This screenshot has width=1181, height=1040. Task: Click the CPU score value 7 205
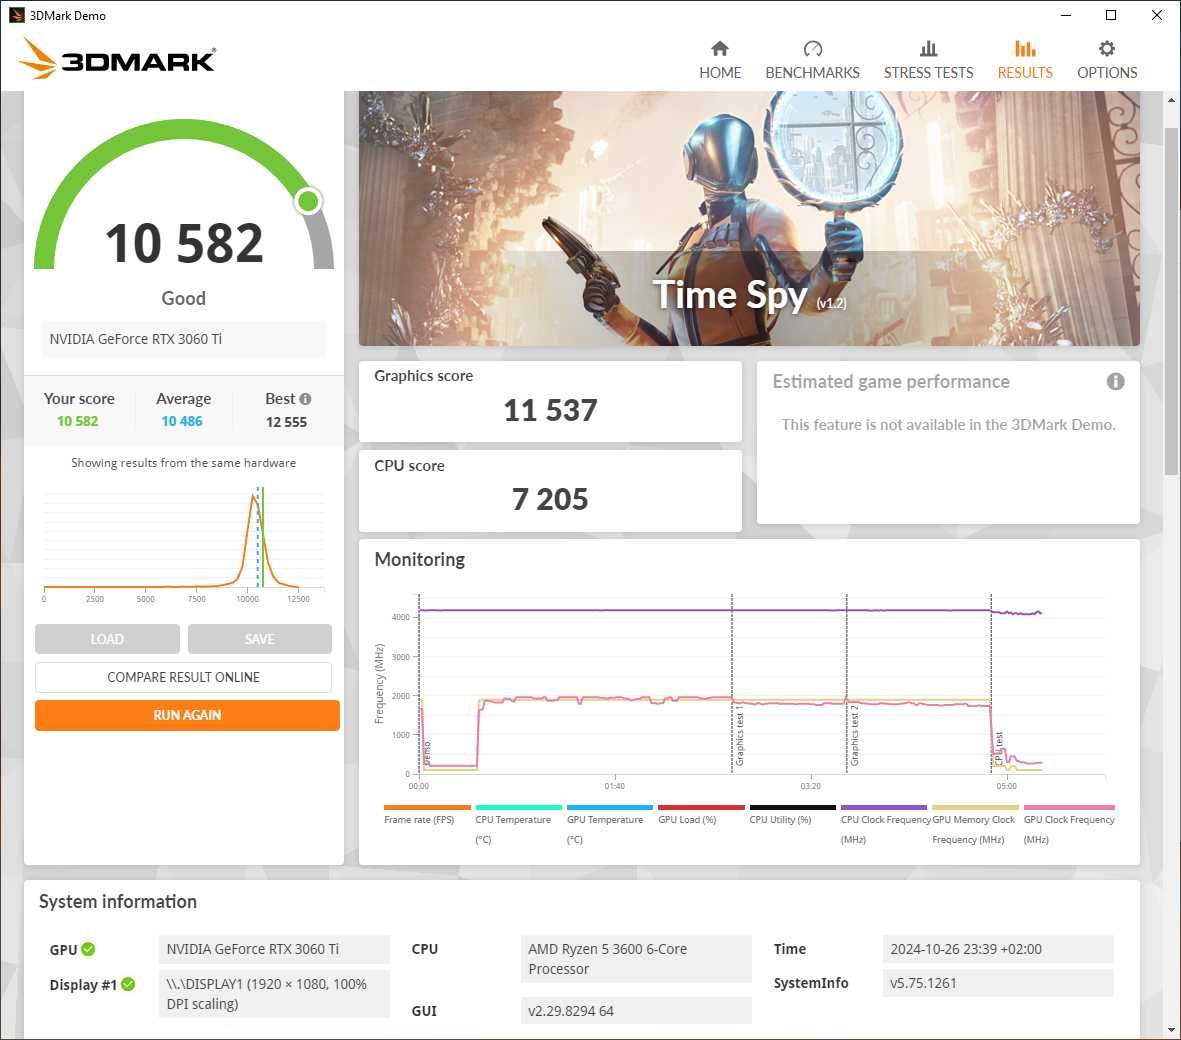coord(550,499)
